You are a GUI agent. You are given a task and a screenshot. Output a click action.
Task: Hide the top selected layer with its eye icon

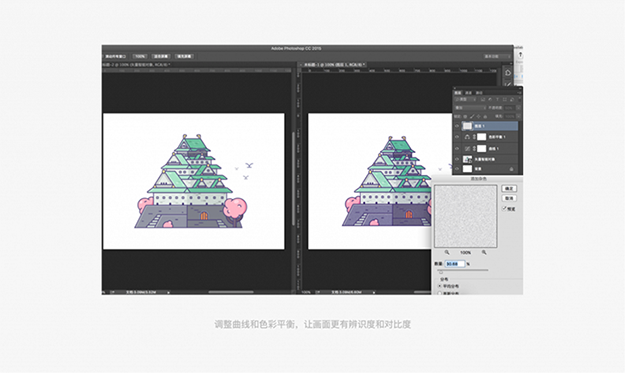point(457,126)
